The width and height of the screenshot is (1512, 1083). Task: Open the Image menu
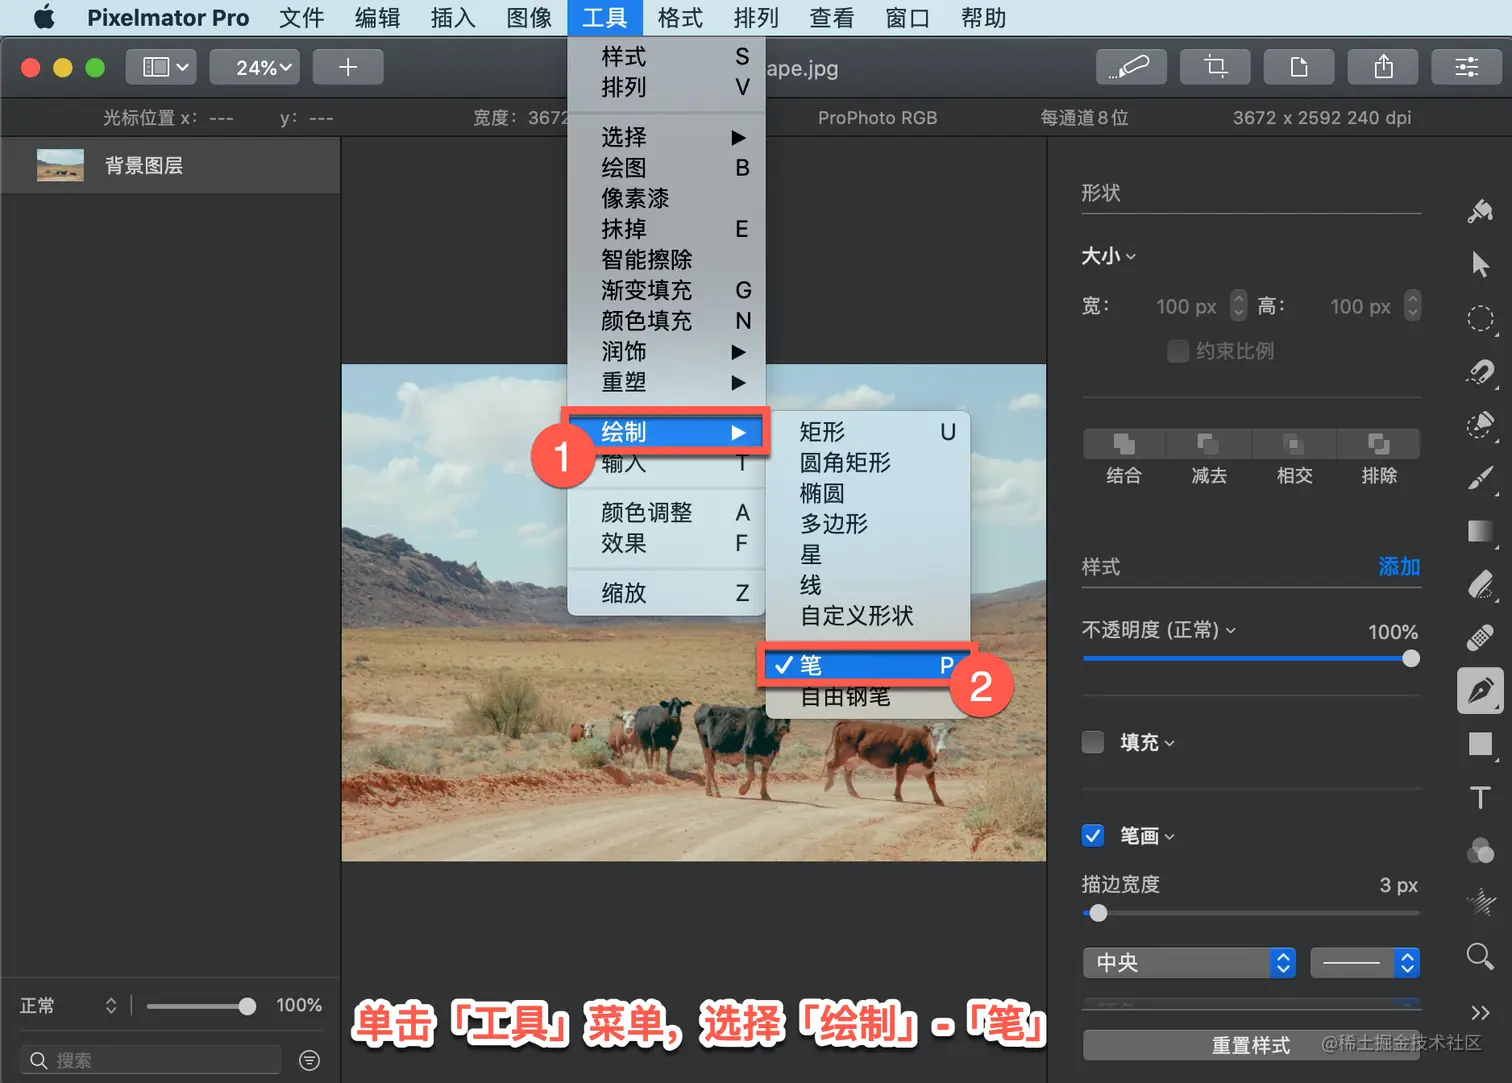[x=529, y=18]
